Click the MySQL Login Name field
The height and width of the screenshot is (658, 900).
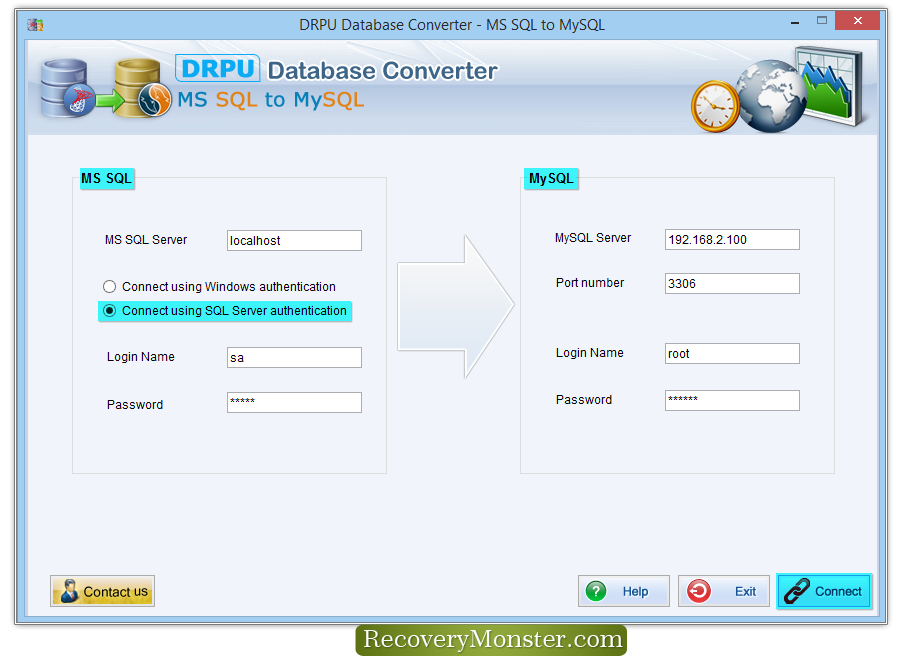point(732,353)
